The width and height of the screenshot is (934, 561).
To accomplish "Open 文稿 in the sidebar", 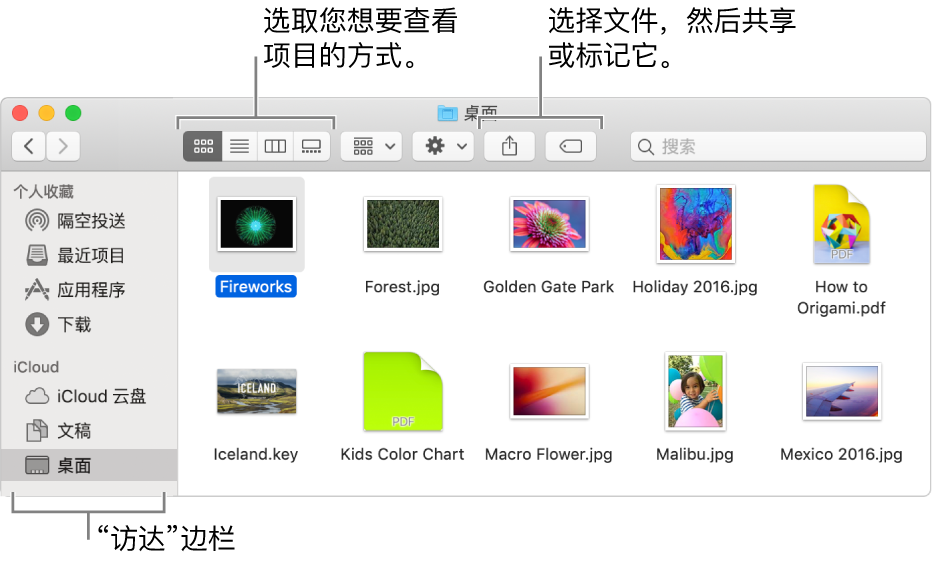I will [x=89, y=431].
